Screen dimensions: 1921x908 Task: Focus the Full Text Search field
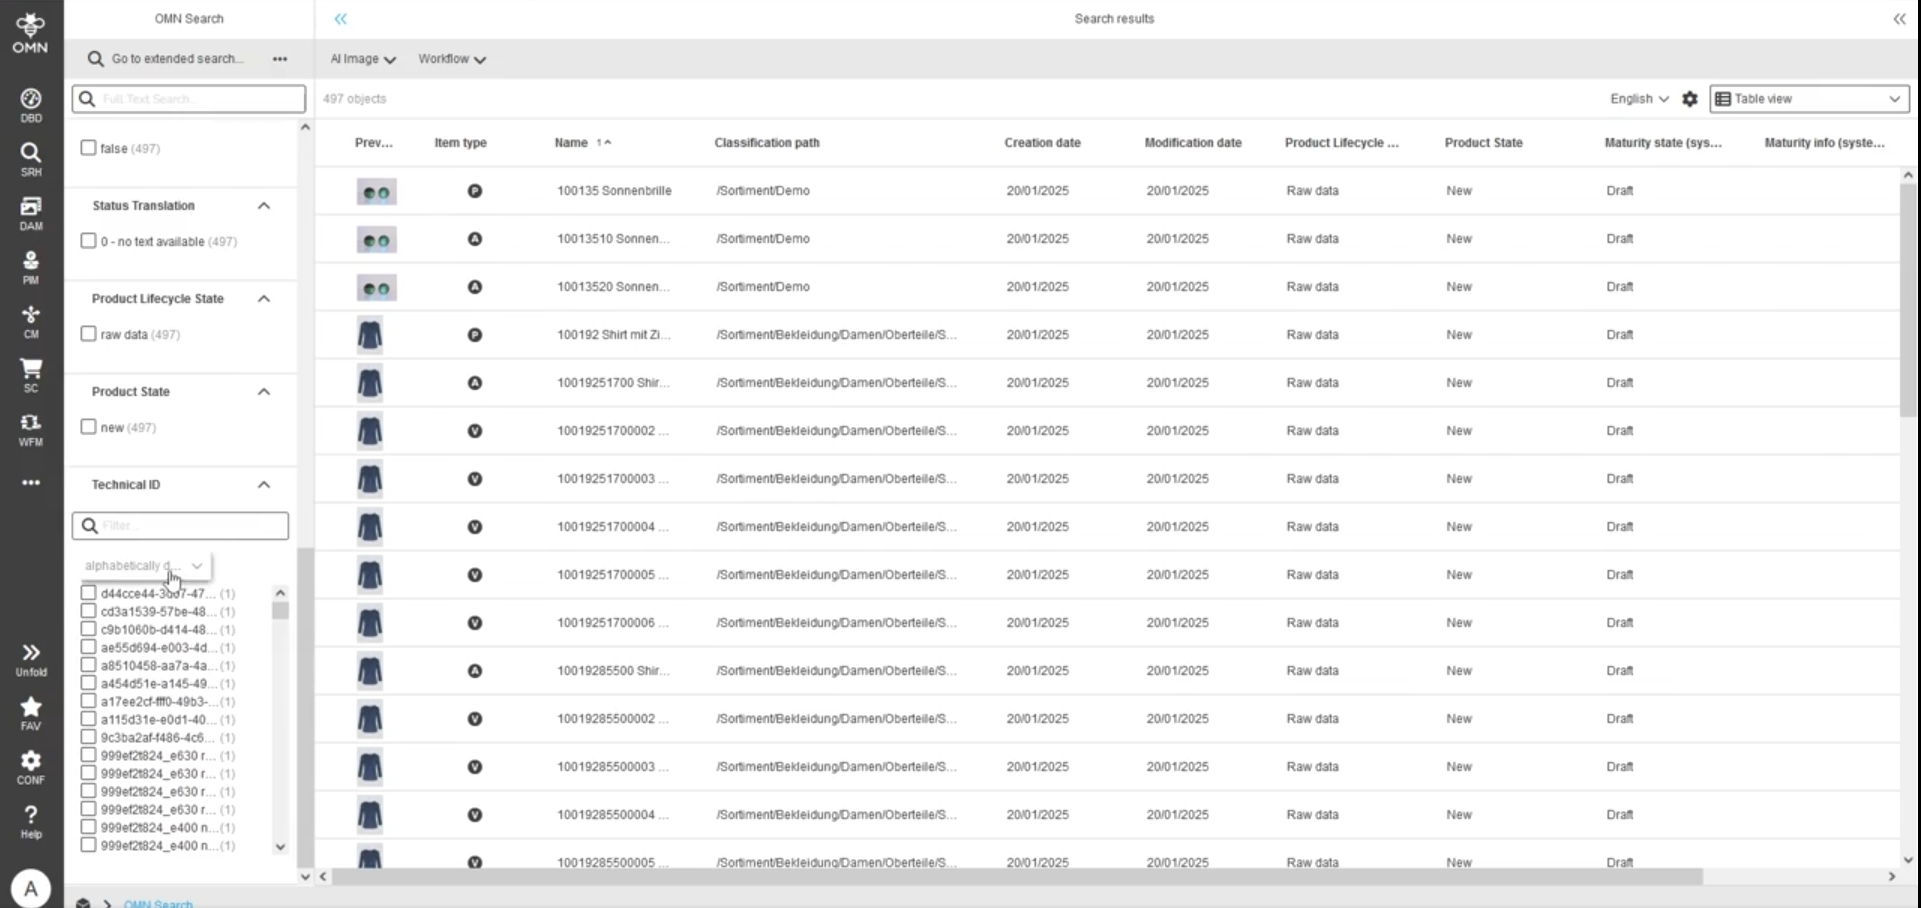[188, 99]
